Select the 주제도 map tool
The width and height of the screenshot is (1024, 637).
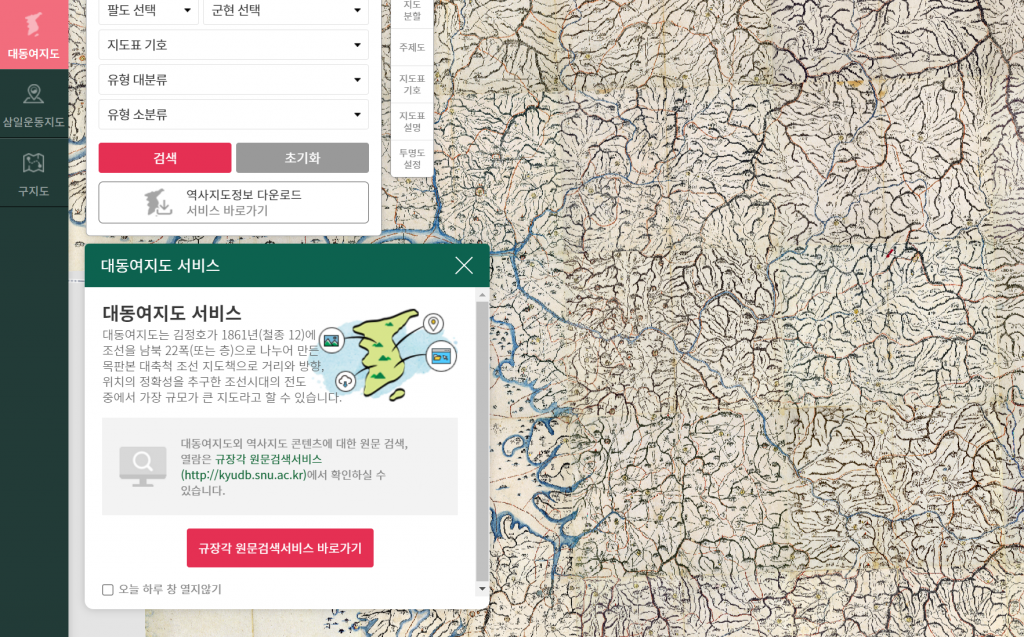coord(412,47)
